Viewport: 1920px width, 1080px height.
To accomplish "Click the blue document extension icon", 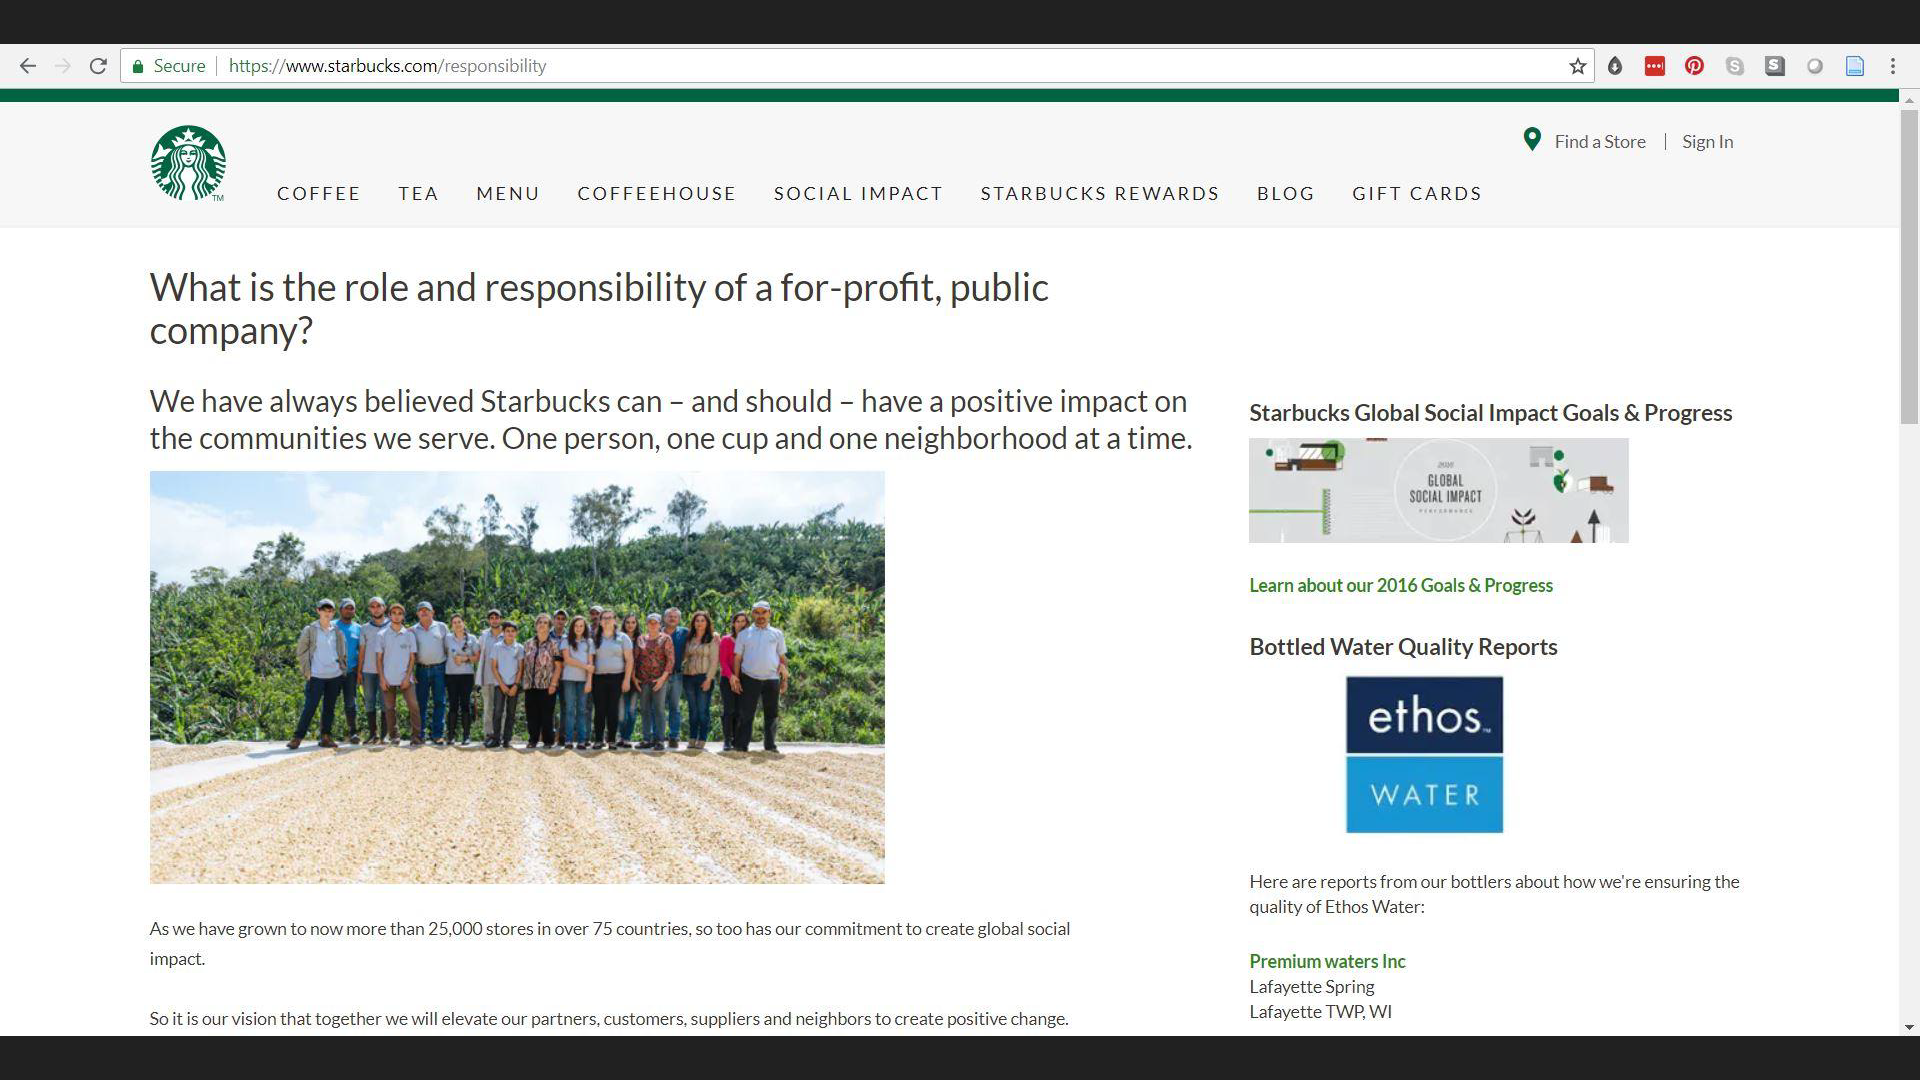I will [x=1855, y=66].
